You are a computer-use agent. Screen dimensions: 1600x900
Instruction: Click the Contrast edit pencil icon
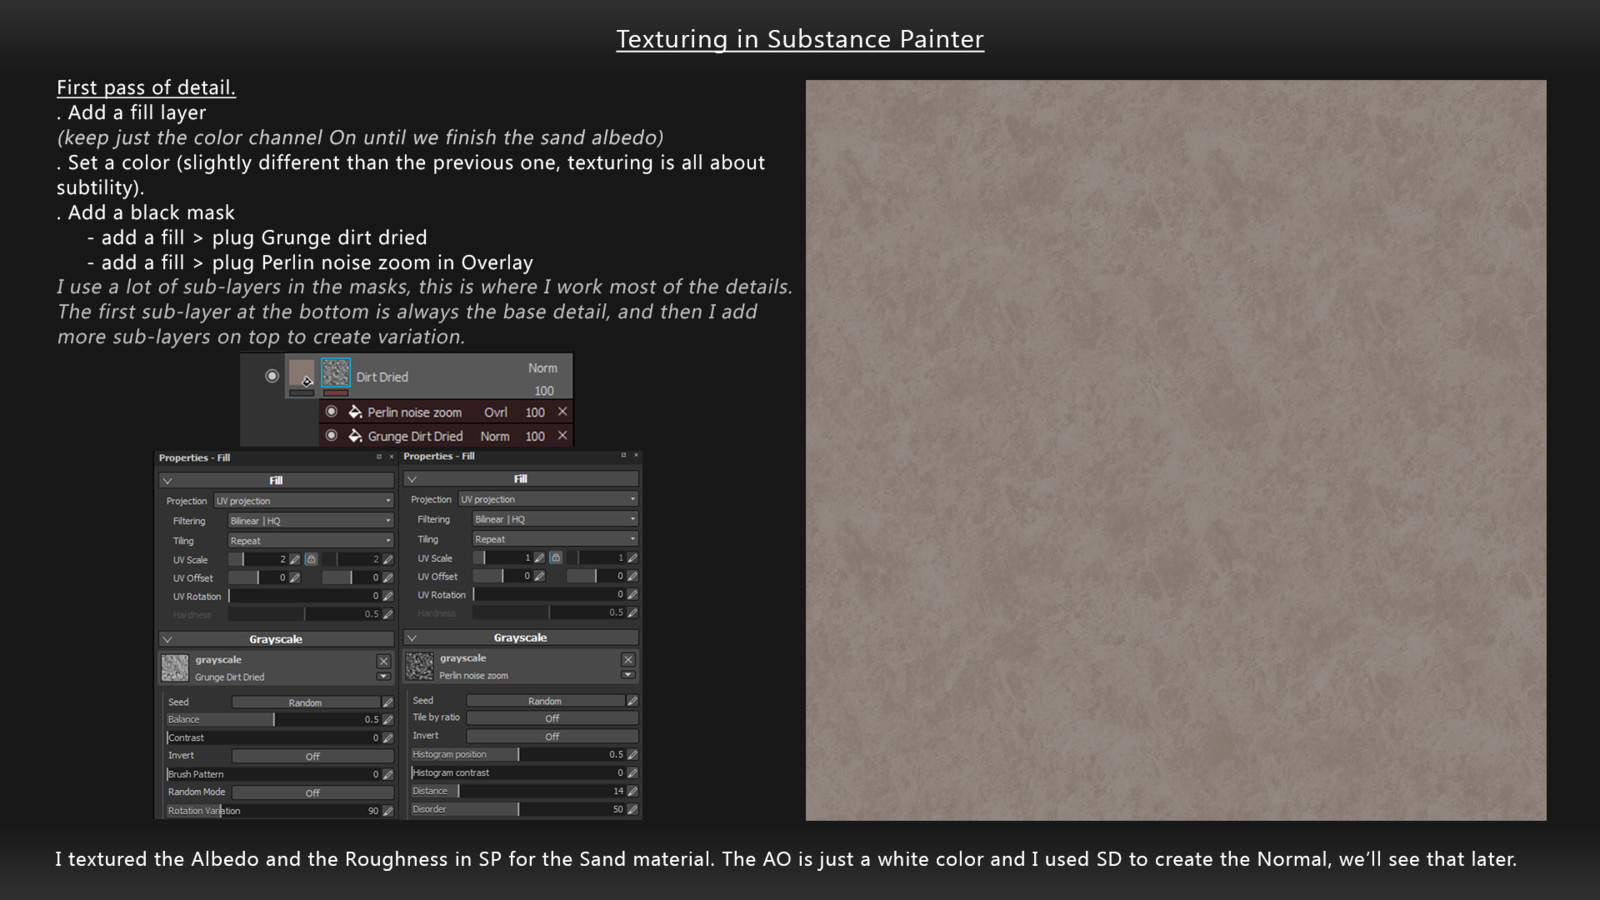click(x=387, y=737)
